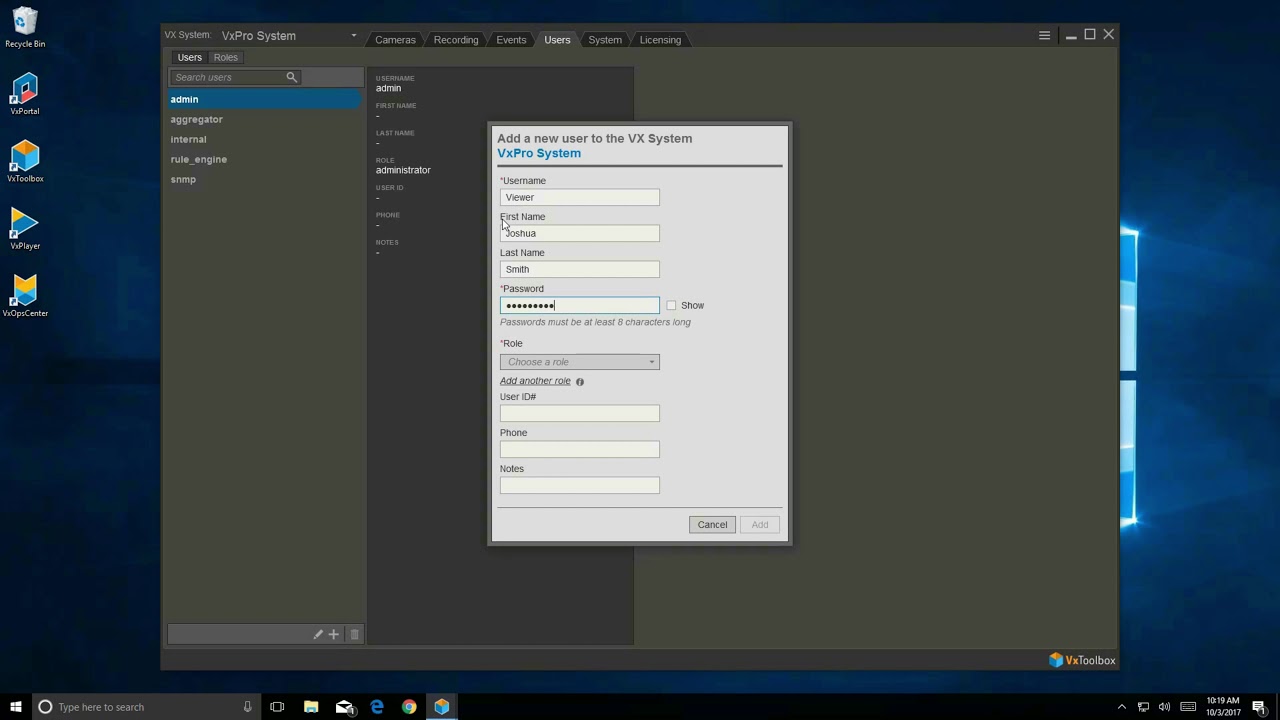The height and width of the screenshot is (720, 1280).
Task: Switch to the Roles sub-tab
Action: tap(226, 57)
